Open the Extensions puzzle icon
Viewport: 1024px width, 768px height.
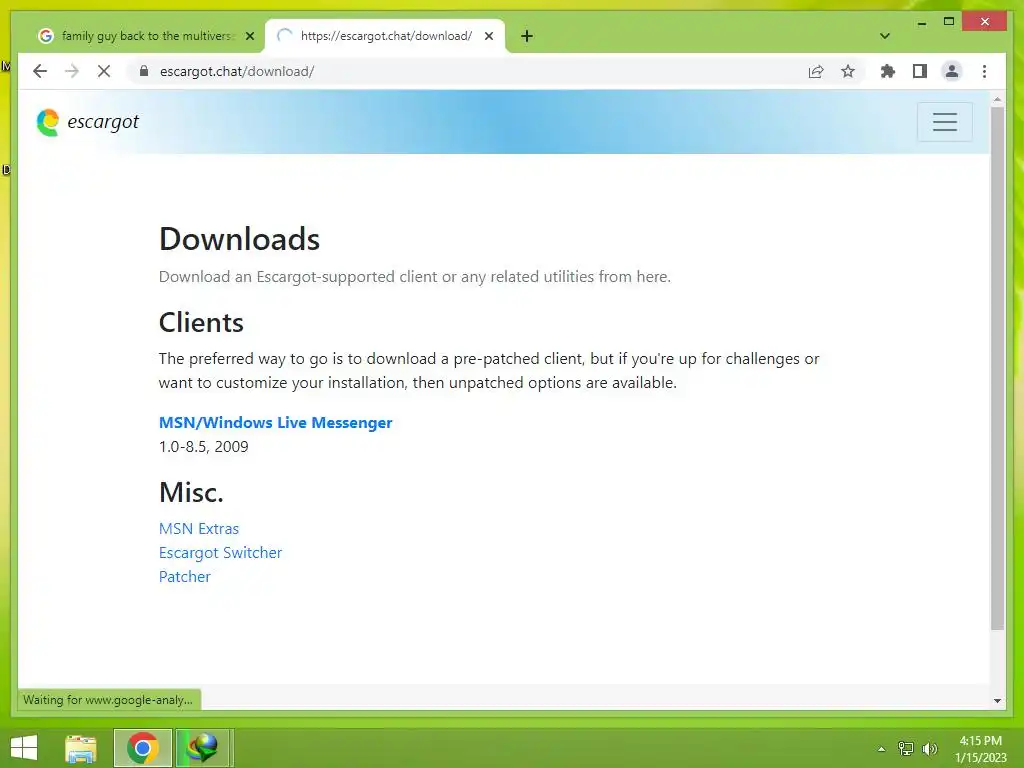tap(888, 71)
